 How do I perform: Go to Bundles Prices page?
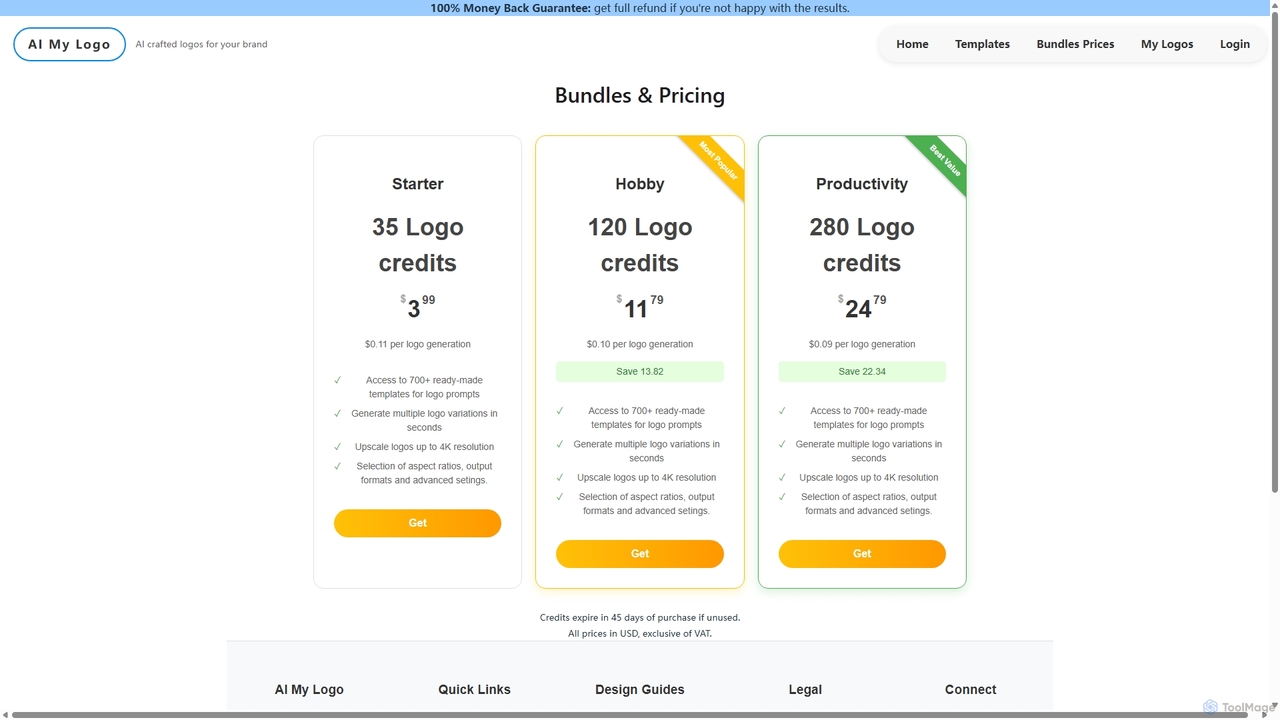pos(1075,44)
